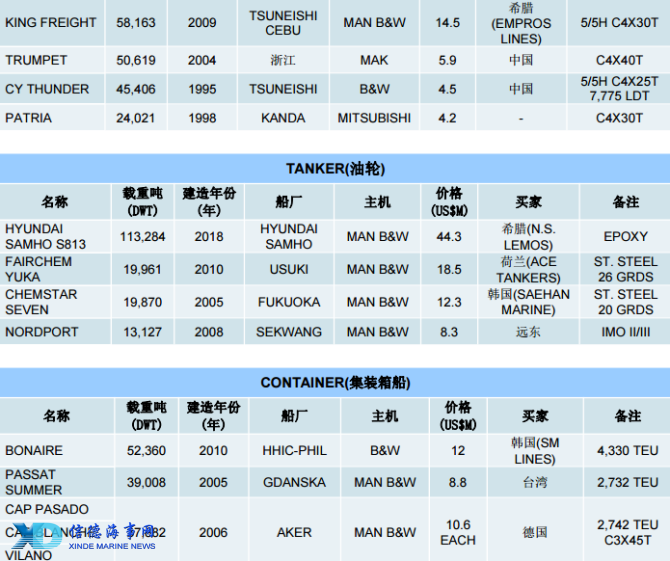Select the 52,360 deadweight value
Viewport: 670px width, 561px height.
[x=146, y=450]
